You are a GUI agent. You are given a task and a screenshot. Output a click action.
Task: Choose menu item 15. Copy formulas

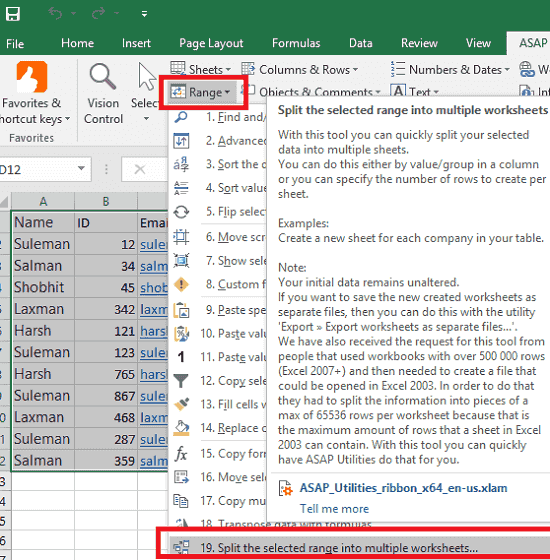218,454
